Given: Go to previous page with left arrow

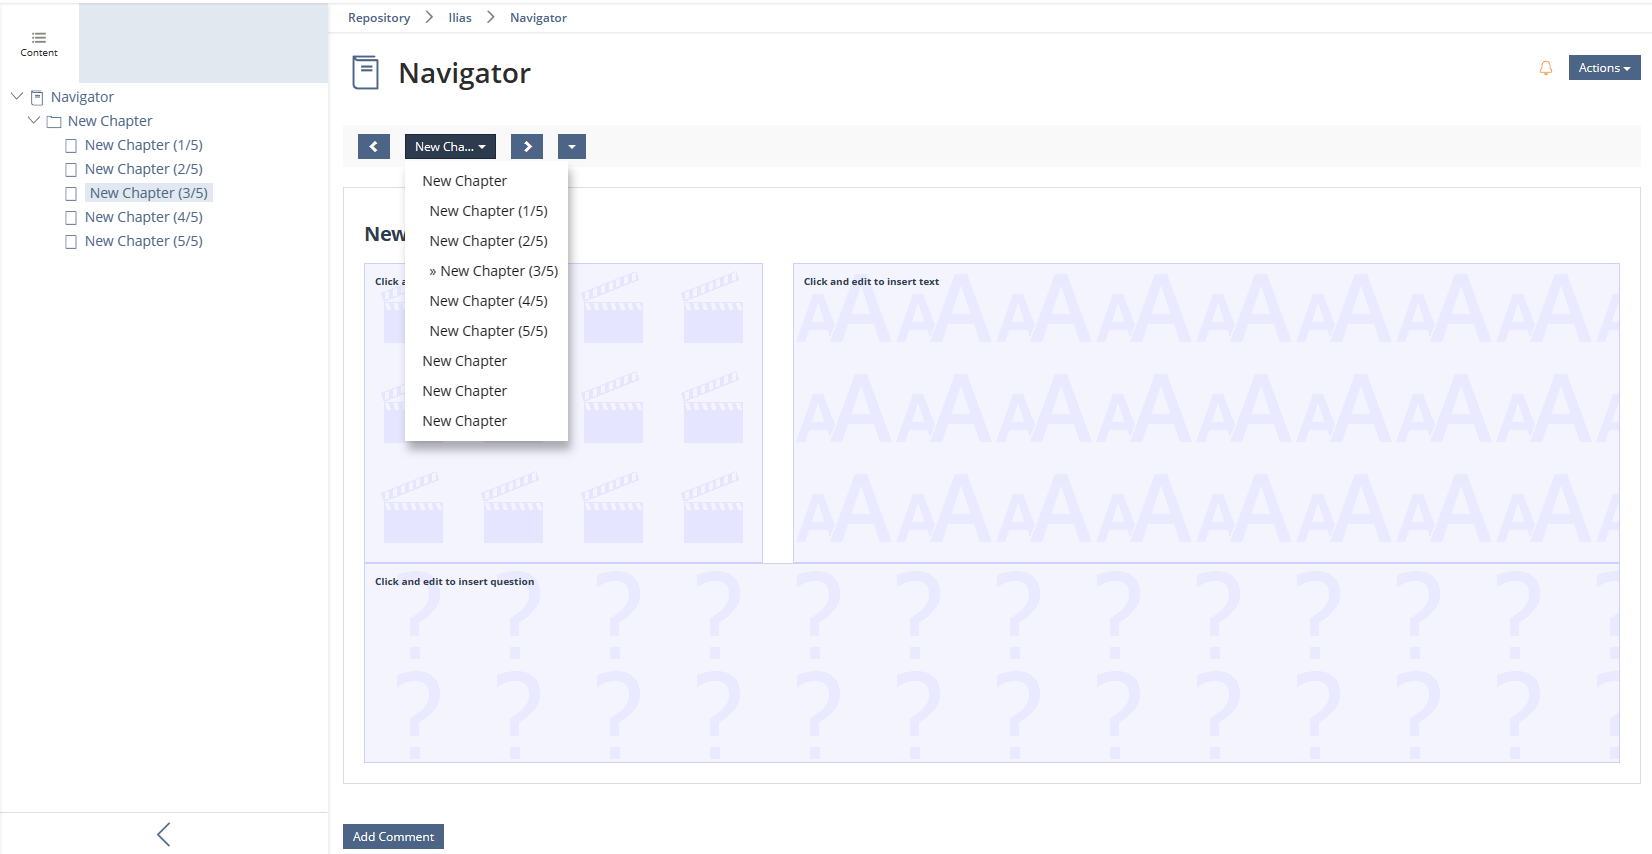Looking at the screenshot, I should click(373, 147).
